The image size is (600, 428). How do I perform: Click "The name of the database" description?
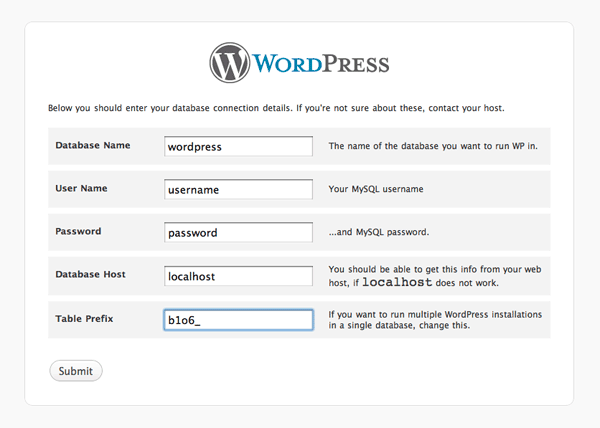(x=433, y=146)
